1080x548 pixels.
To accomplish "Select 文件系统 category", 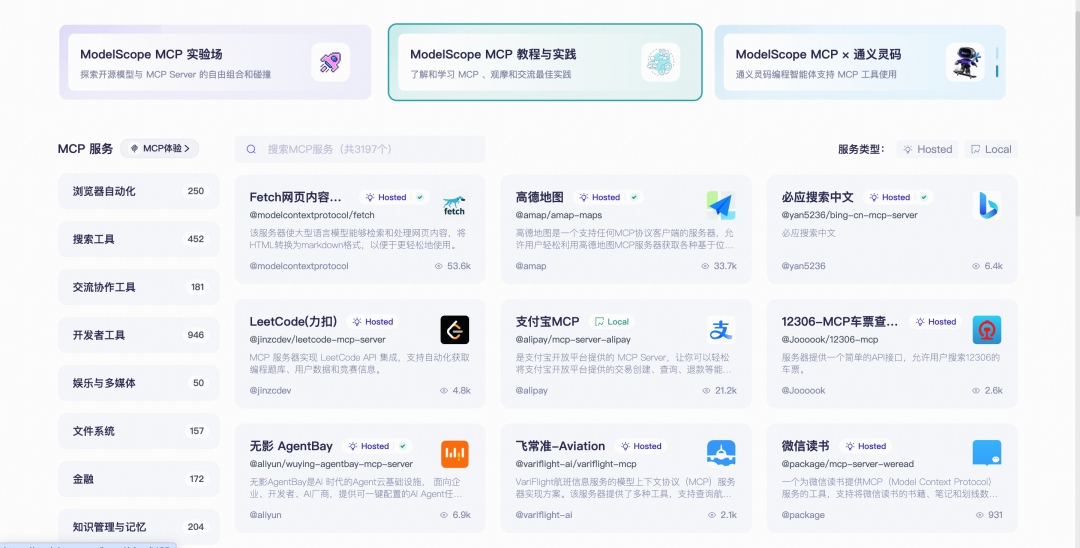I will [x=138, y=431].
